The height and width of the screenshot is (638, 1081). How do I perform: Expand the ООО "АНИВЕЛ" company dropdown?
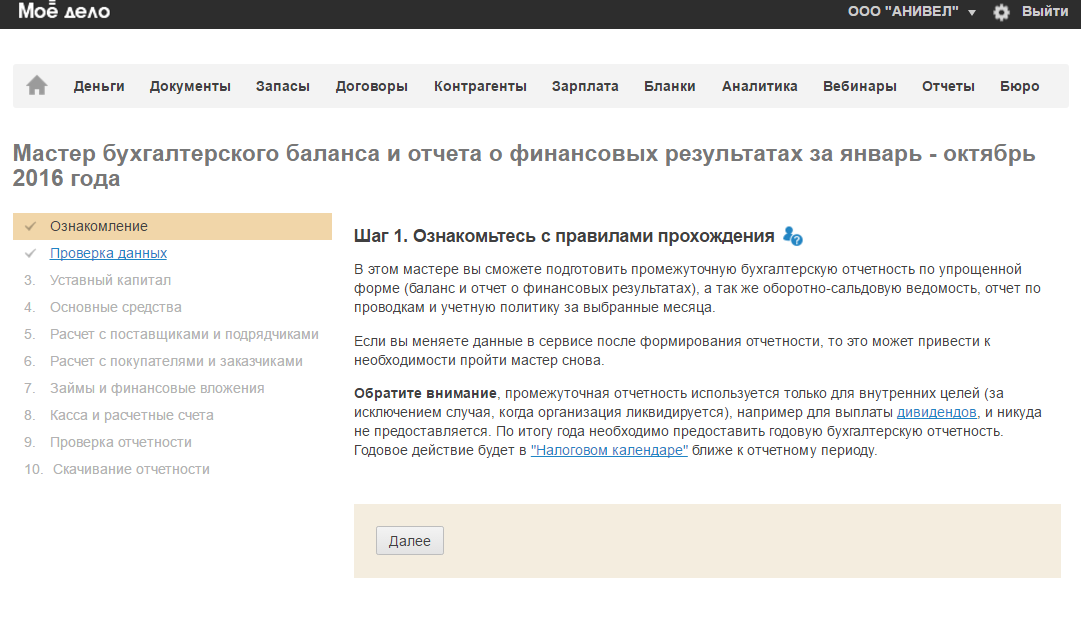(911, 12)
